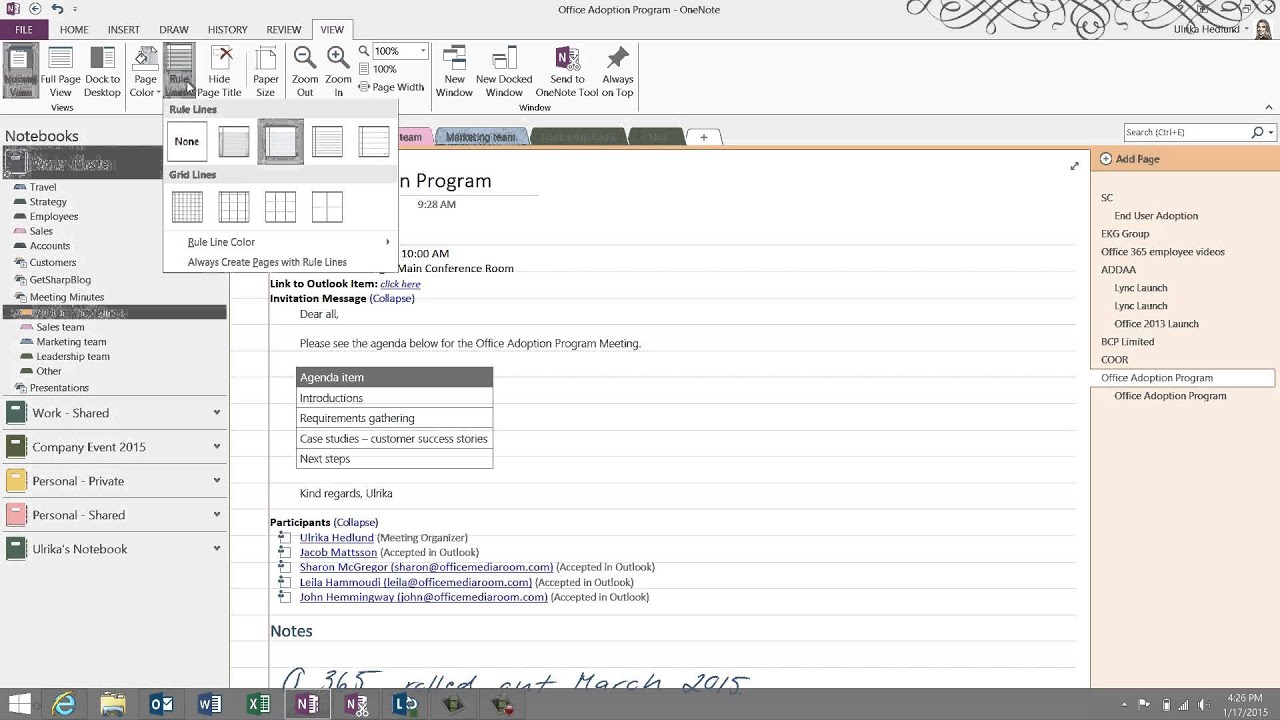Expand the Rule Line Color submenu
This screenshot has height=720, width=1280.
[280, 242]
